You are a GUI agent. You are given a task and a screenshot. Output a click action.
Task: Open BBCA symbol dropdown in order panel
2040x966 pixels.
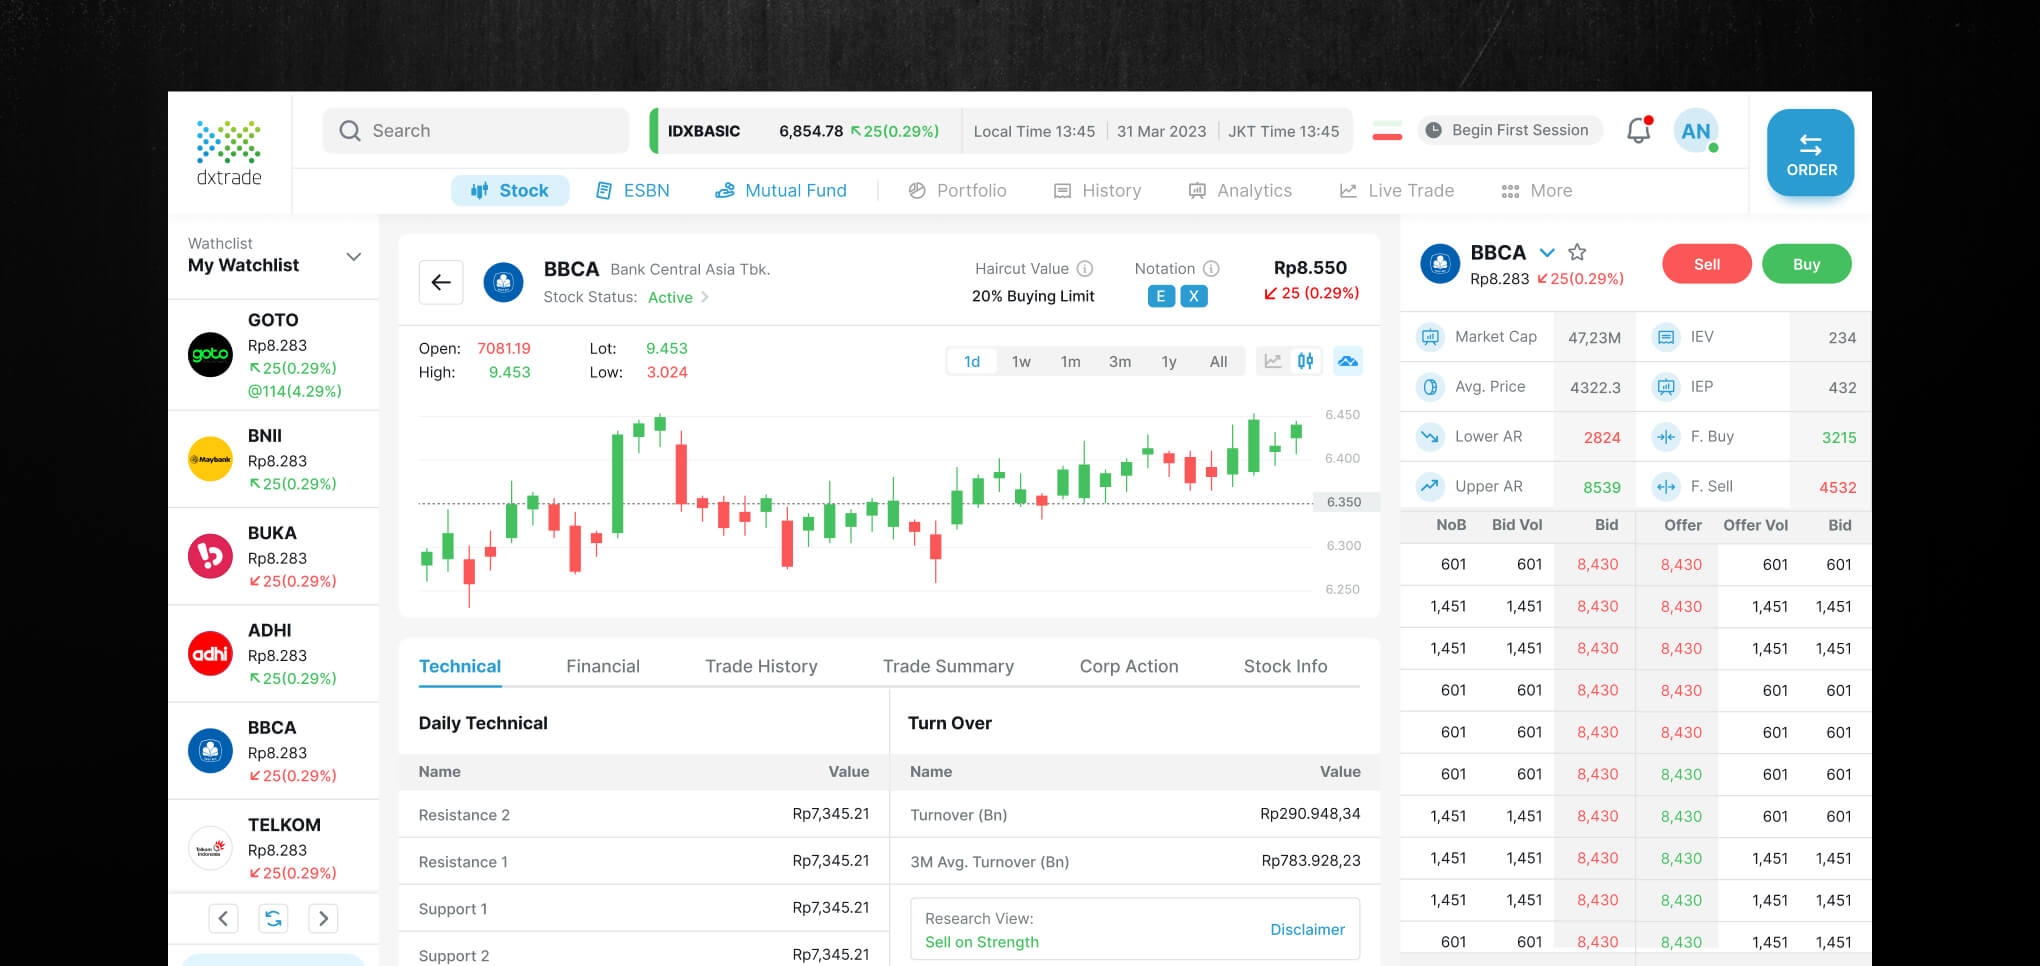tap(1547, 252)
